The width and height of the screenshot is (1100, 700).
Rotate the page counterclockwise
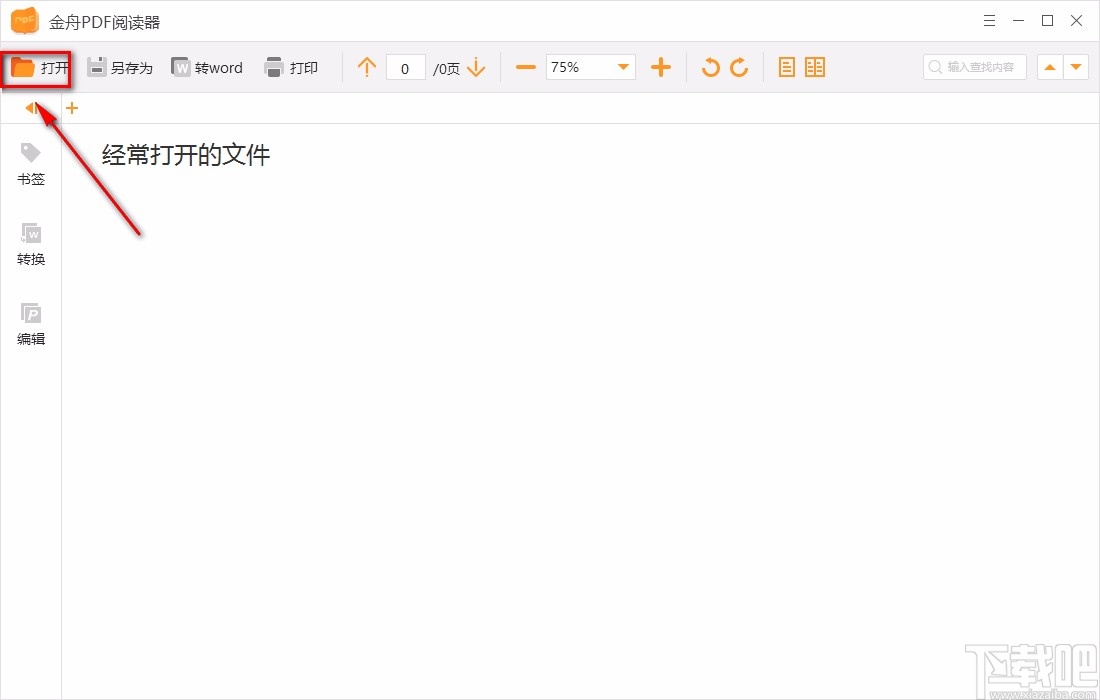tap(710, 67)
